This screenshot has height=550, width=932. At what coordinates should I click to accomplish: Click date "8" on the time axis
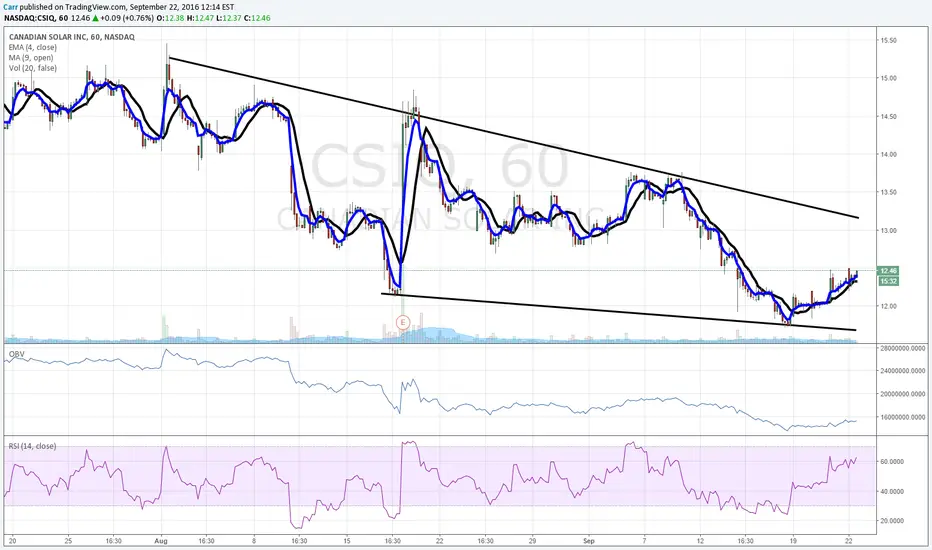[x=254, y=541]
